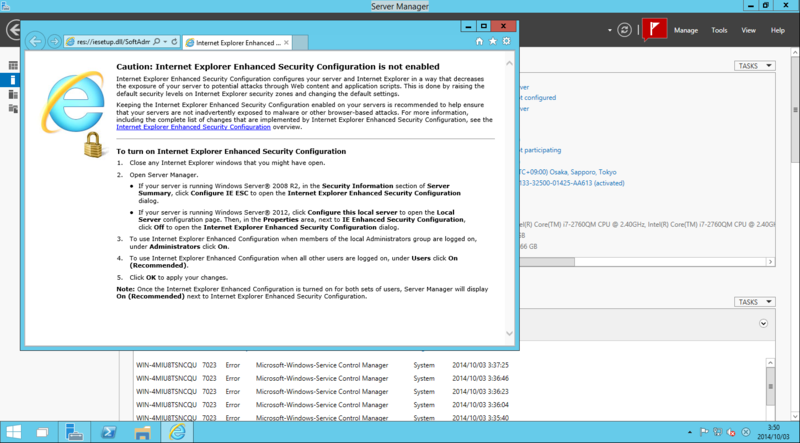The width and height of the screenshot is (800, 443).
Task: Show hidden system tray icons
Action: coord(690,433)
